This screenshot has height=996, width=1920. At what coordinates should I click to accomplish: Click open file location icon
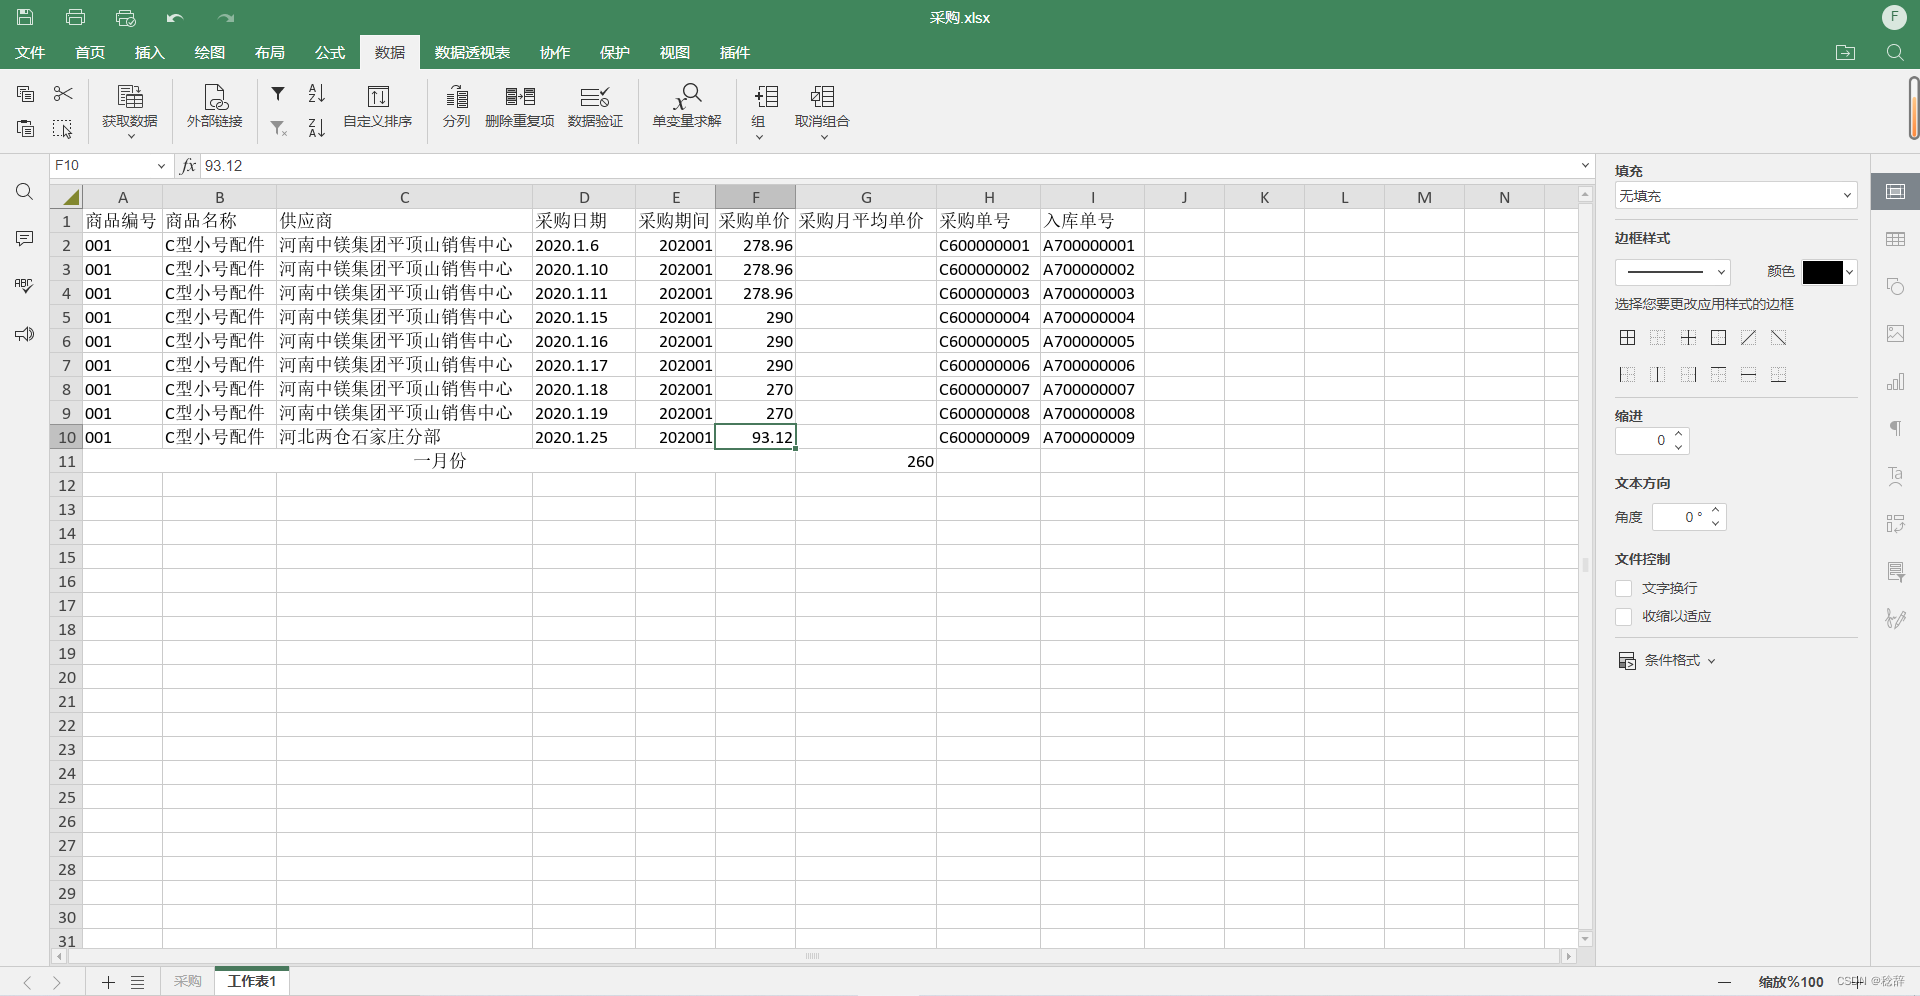click(1846, 52)
